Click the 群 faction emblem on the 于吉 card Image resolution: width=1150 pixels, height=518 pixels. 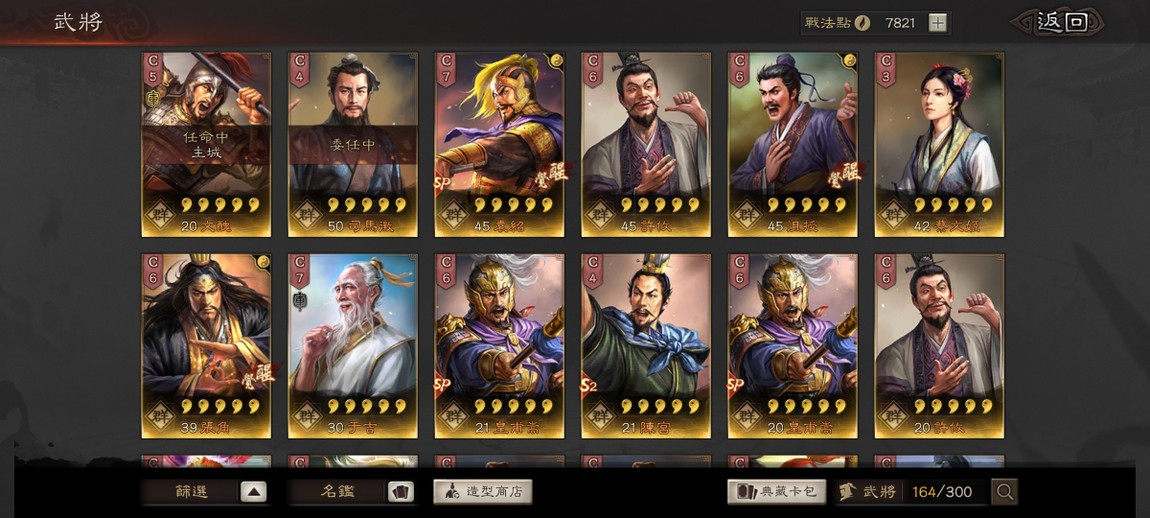(x=307, y=417)
